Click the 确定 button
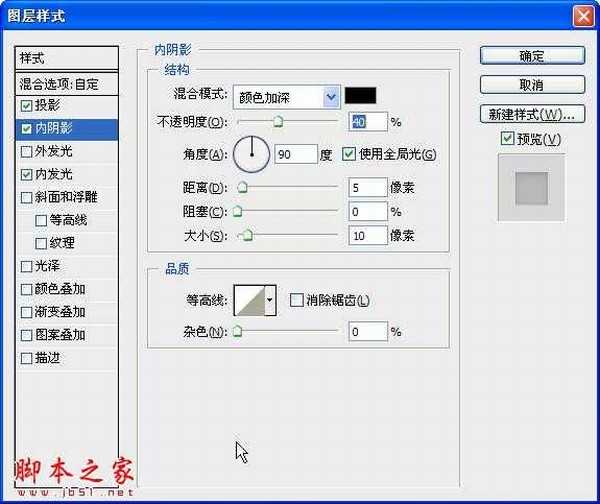This screenshot has width=600, height=504. (x=531, y=56)
